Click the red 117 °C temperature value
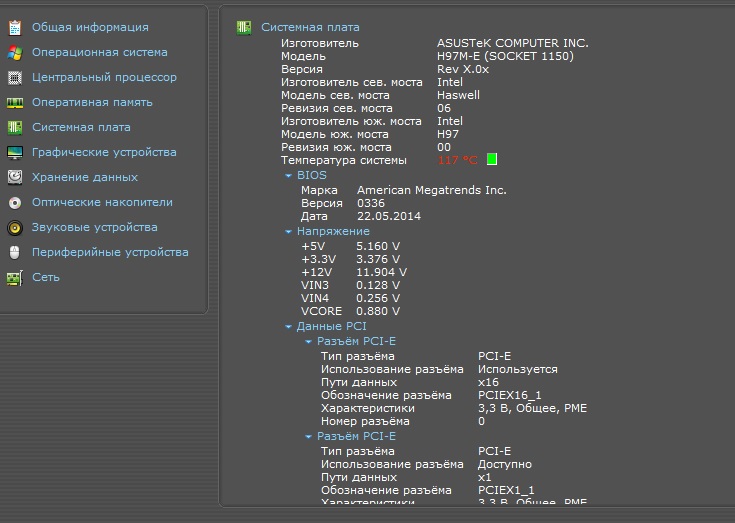 [457, 160]
